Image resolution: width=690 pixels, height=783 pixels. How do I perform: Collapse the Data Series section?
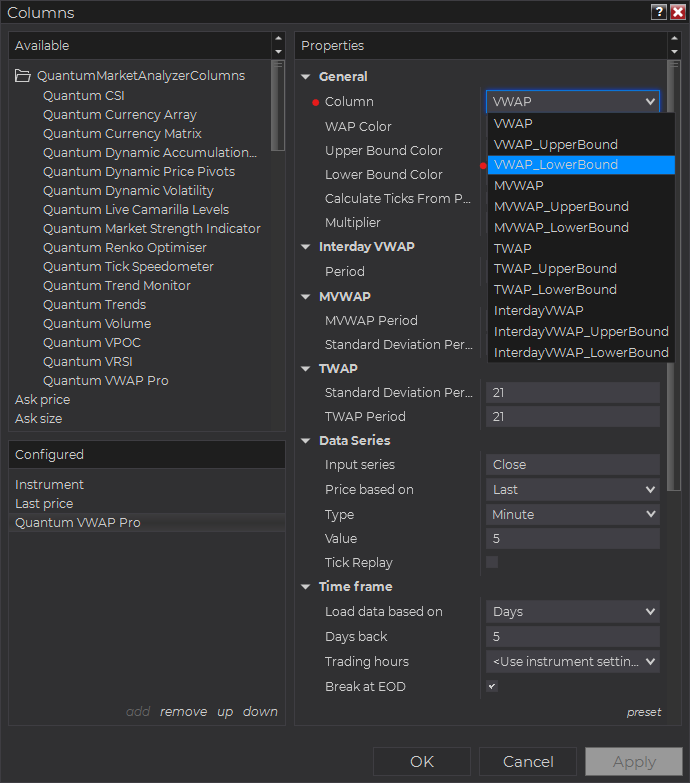coord(306,441)
